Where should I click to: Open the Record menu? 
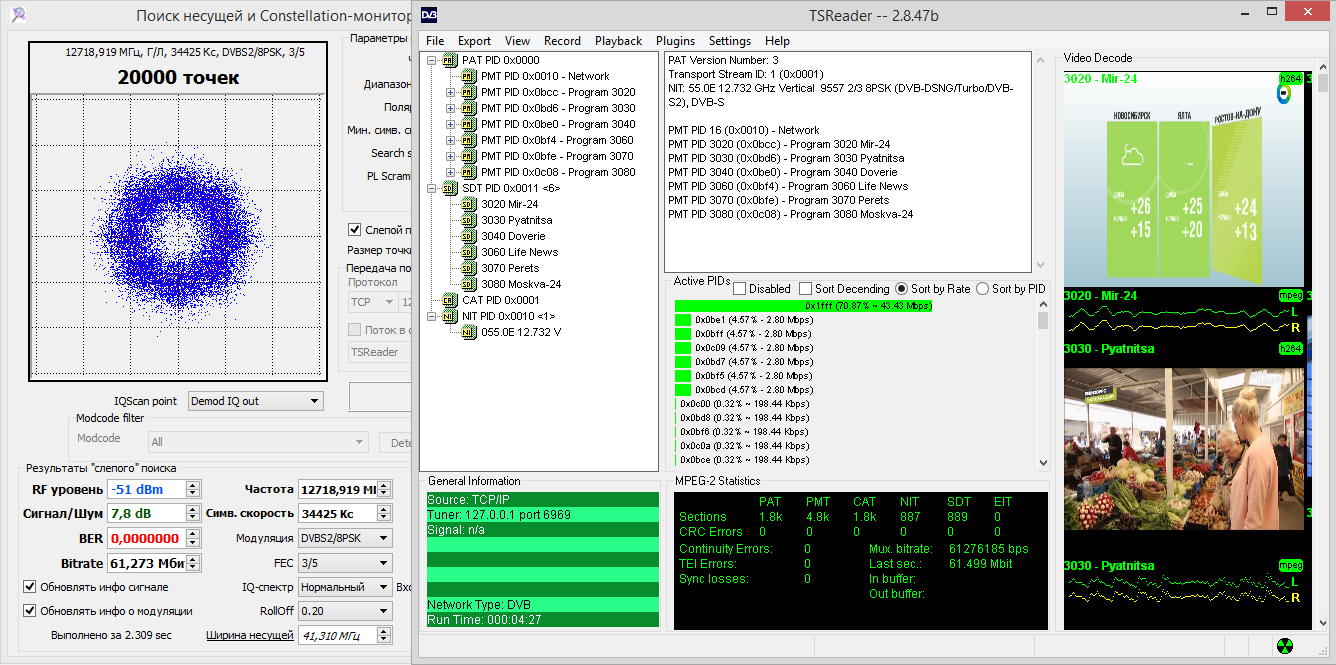click(562, 41)
